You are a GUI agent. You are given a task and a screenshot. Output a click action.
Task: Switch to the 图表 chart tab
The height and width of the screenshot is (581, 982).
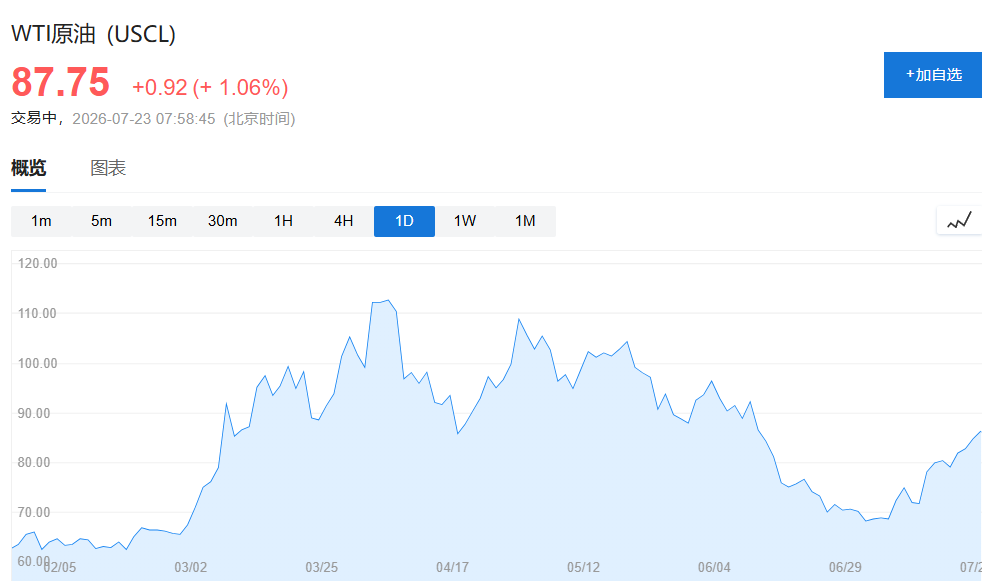click(108, 168)
